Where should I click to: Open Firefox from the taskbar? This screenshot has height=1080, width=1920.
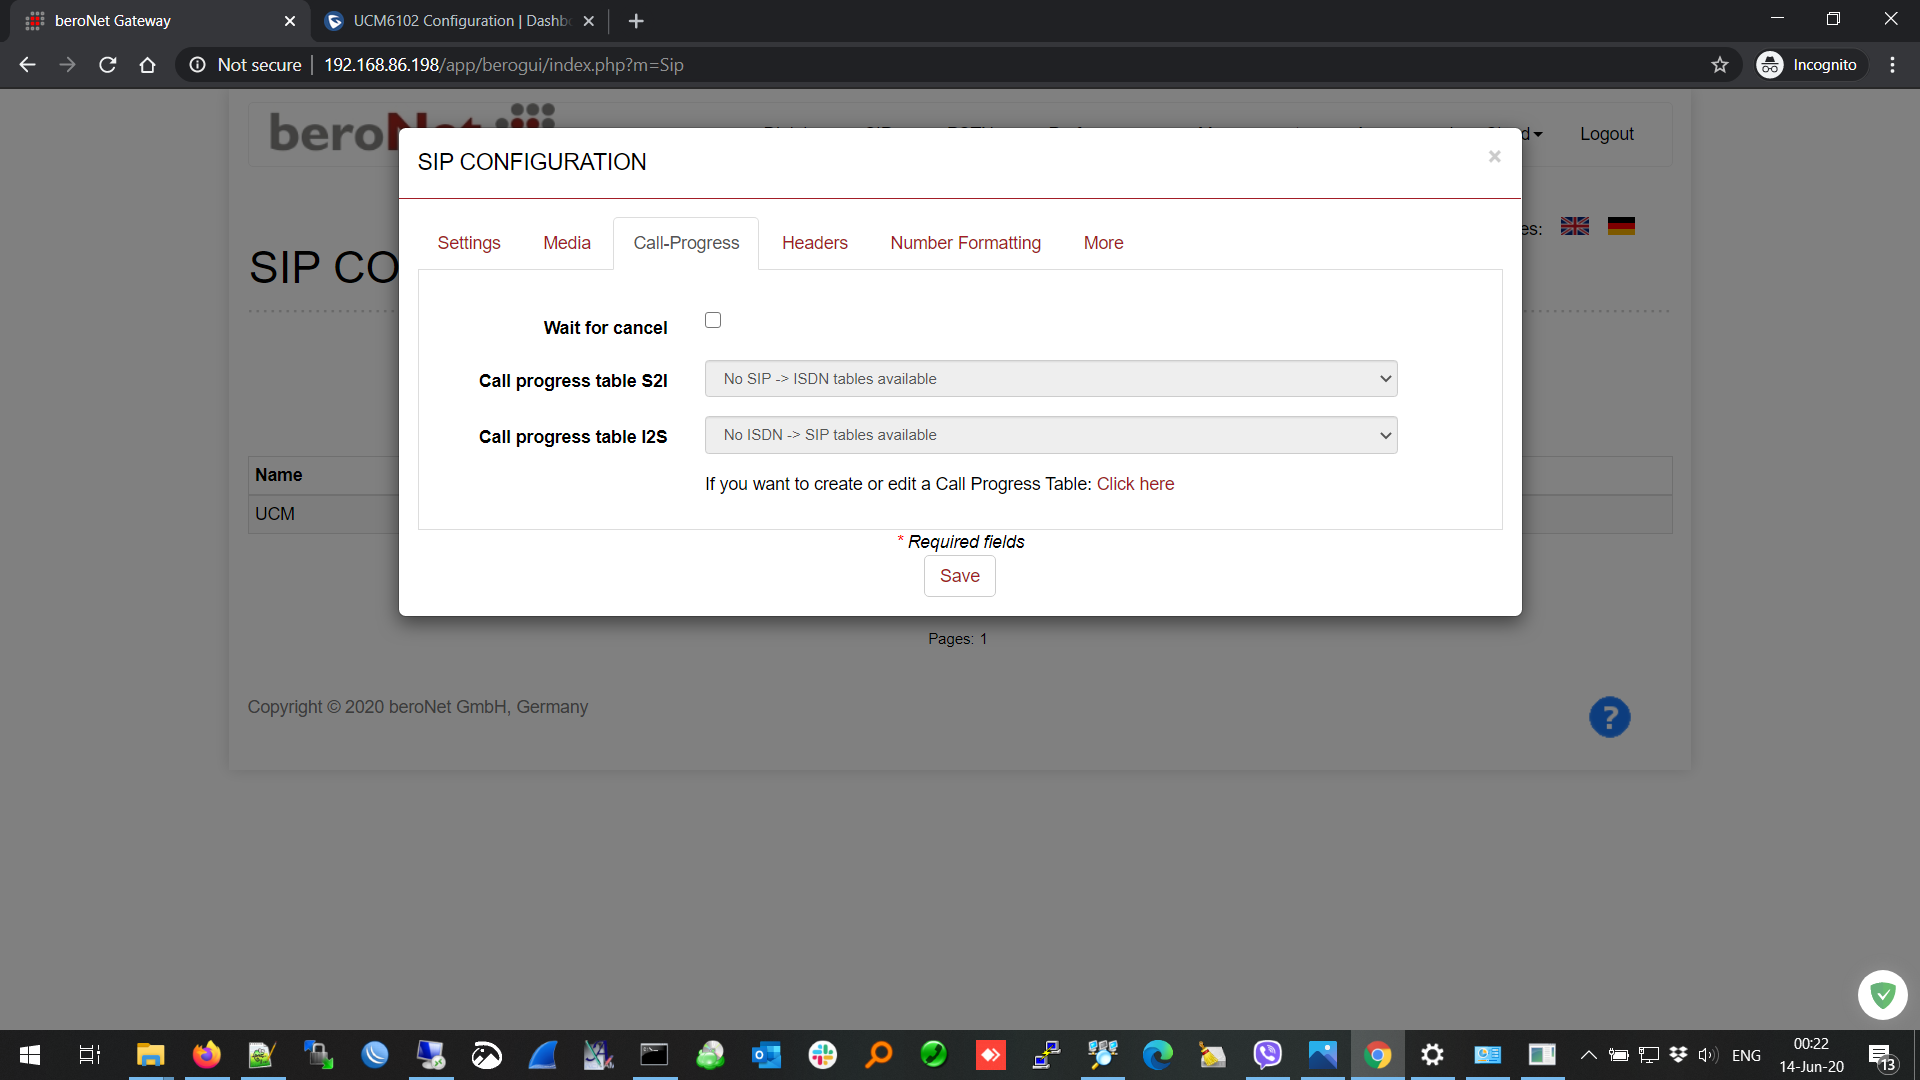[207, 1054]
